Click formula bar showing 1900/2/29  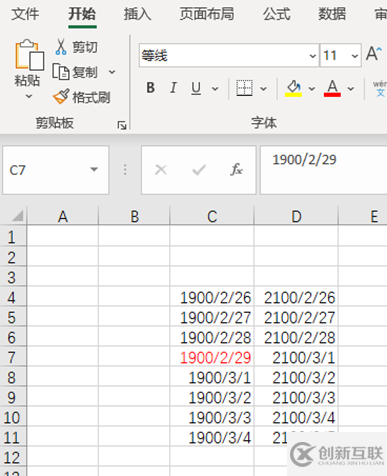pos(323,170)
